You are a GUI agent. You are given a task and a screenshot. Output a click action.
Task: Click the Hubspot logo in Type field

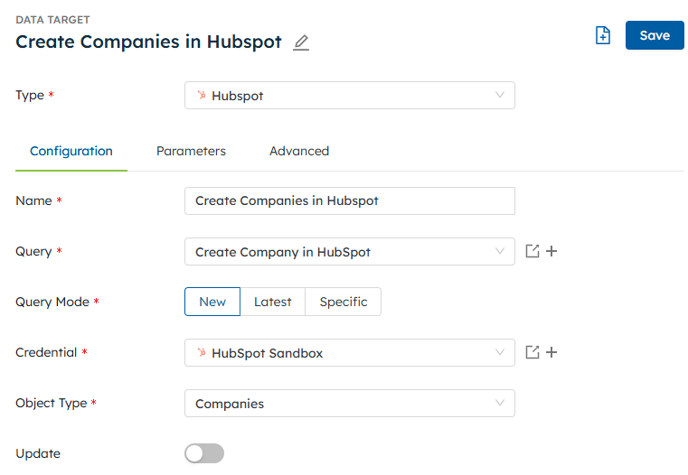coord(201,95)
